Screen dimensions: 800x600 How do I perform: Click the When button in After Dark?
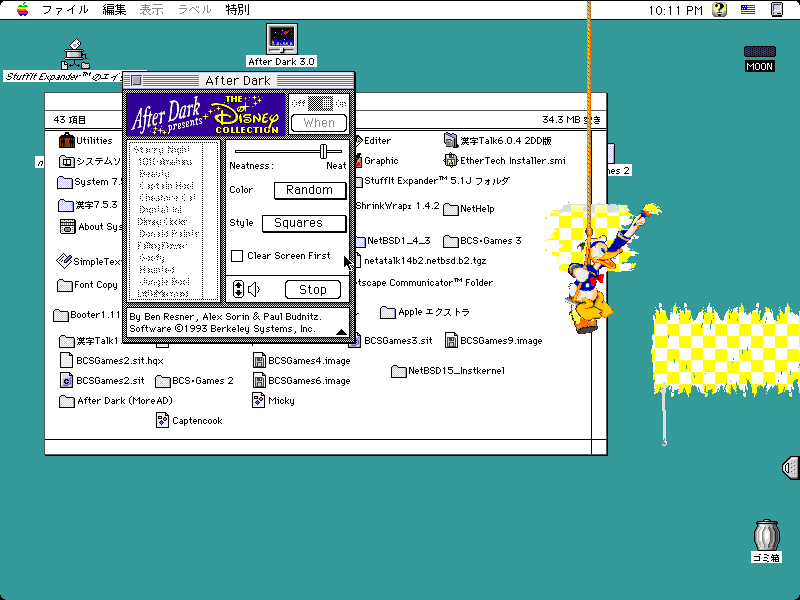(x=319, y=123)
